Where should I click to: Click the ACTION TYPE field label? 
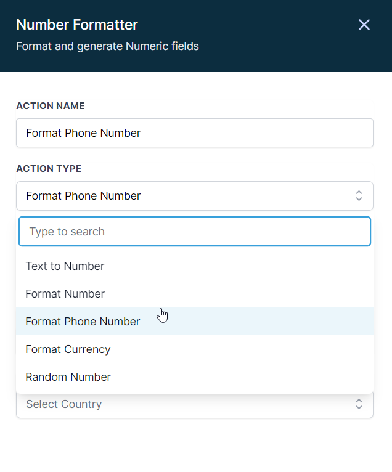(49, 169)
